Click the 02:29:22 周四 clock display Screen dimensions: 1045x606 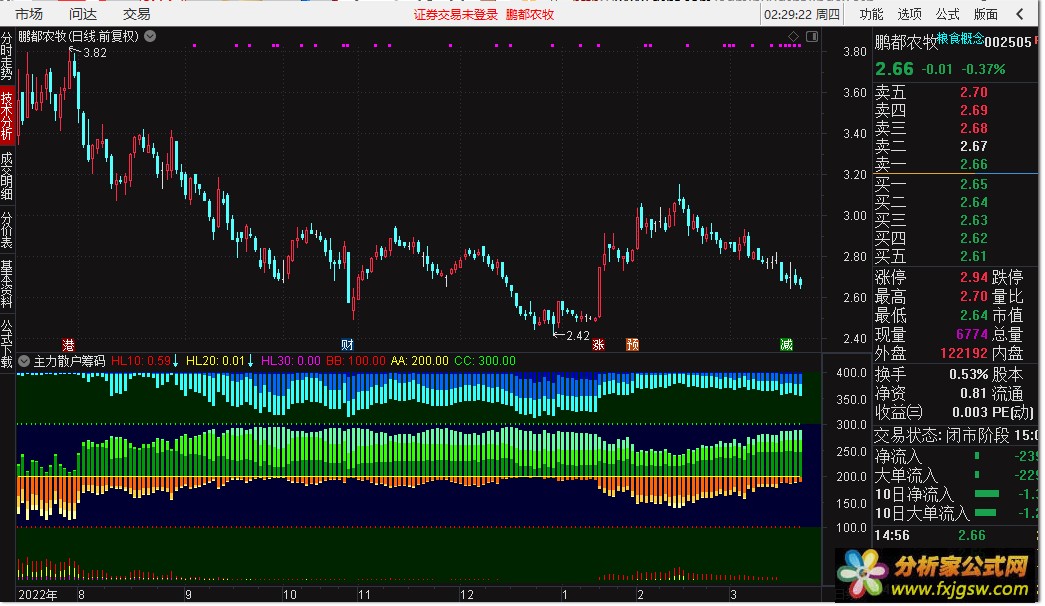[x=802, y=14]
